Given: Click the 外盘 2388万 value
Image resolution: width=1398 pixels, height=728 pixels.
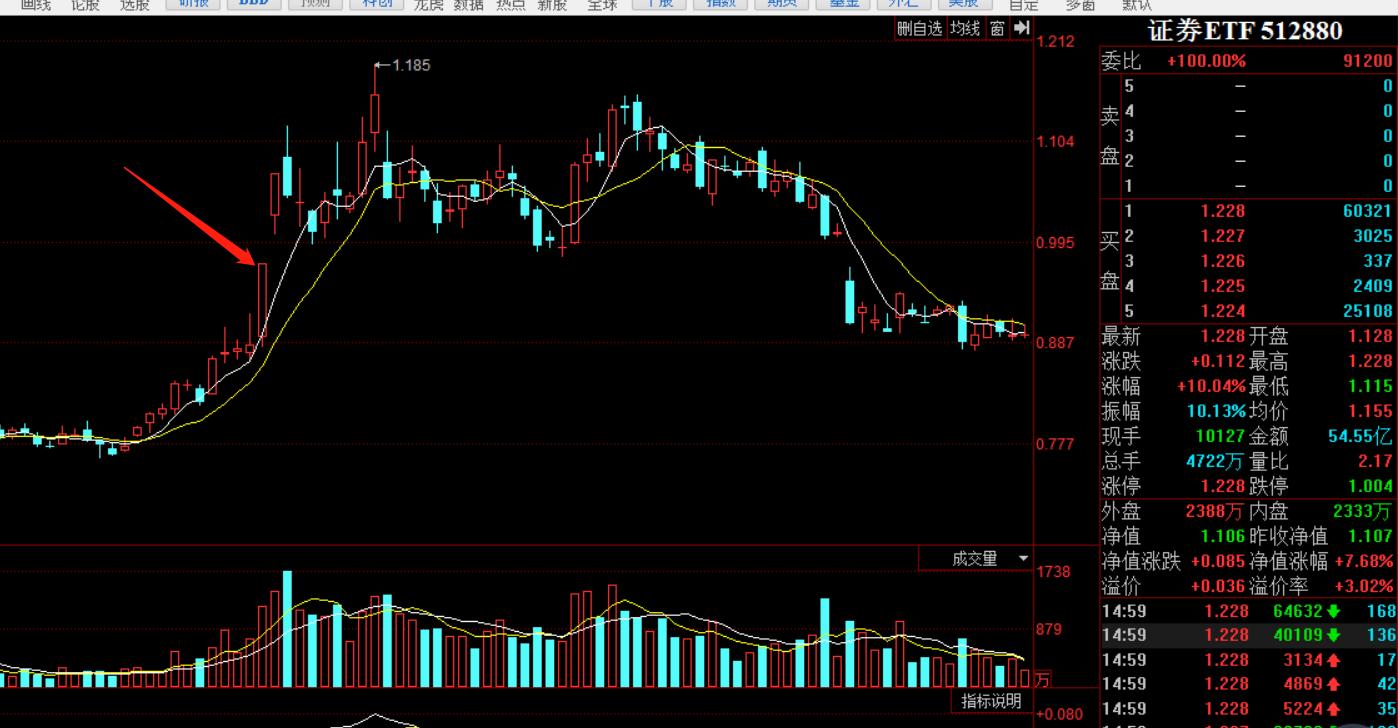Looking at the screenshot, I should pyautogui.click(x=1215, y=511).
